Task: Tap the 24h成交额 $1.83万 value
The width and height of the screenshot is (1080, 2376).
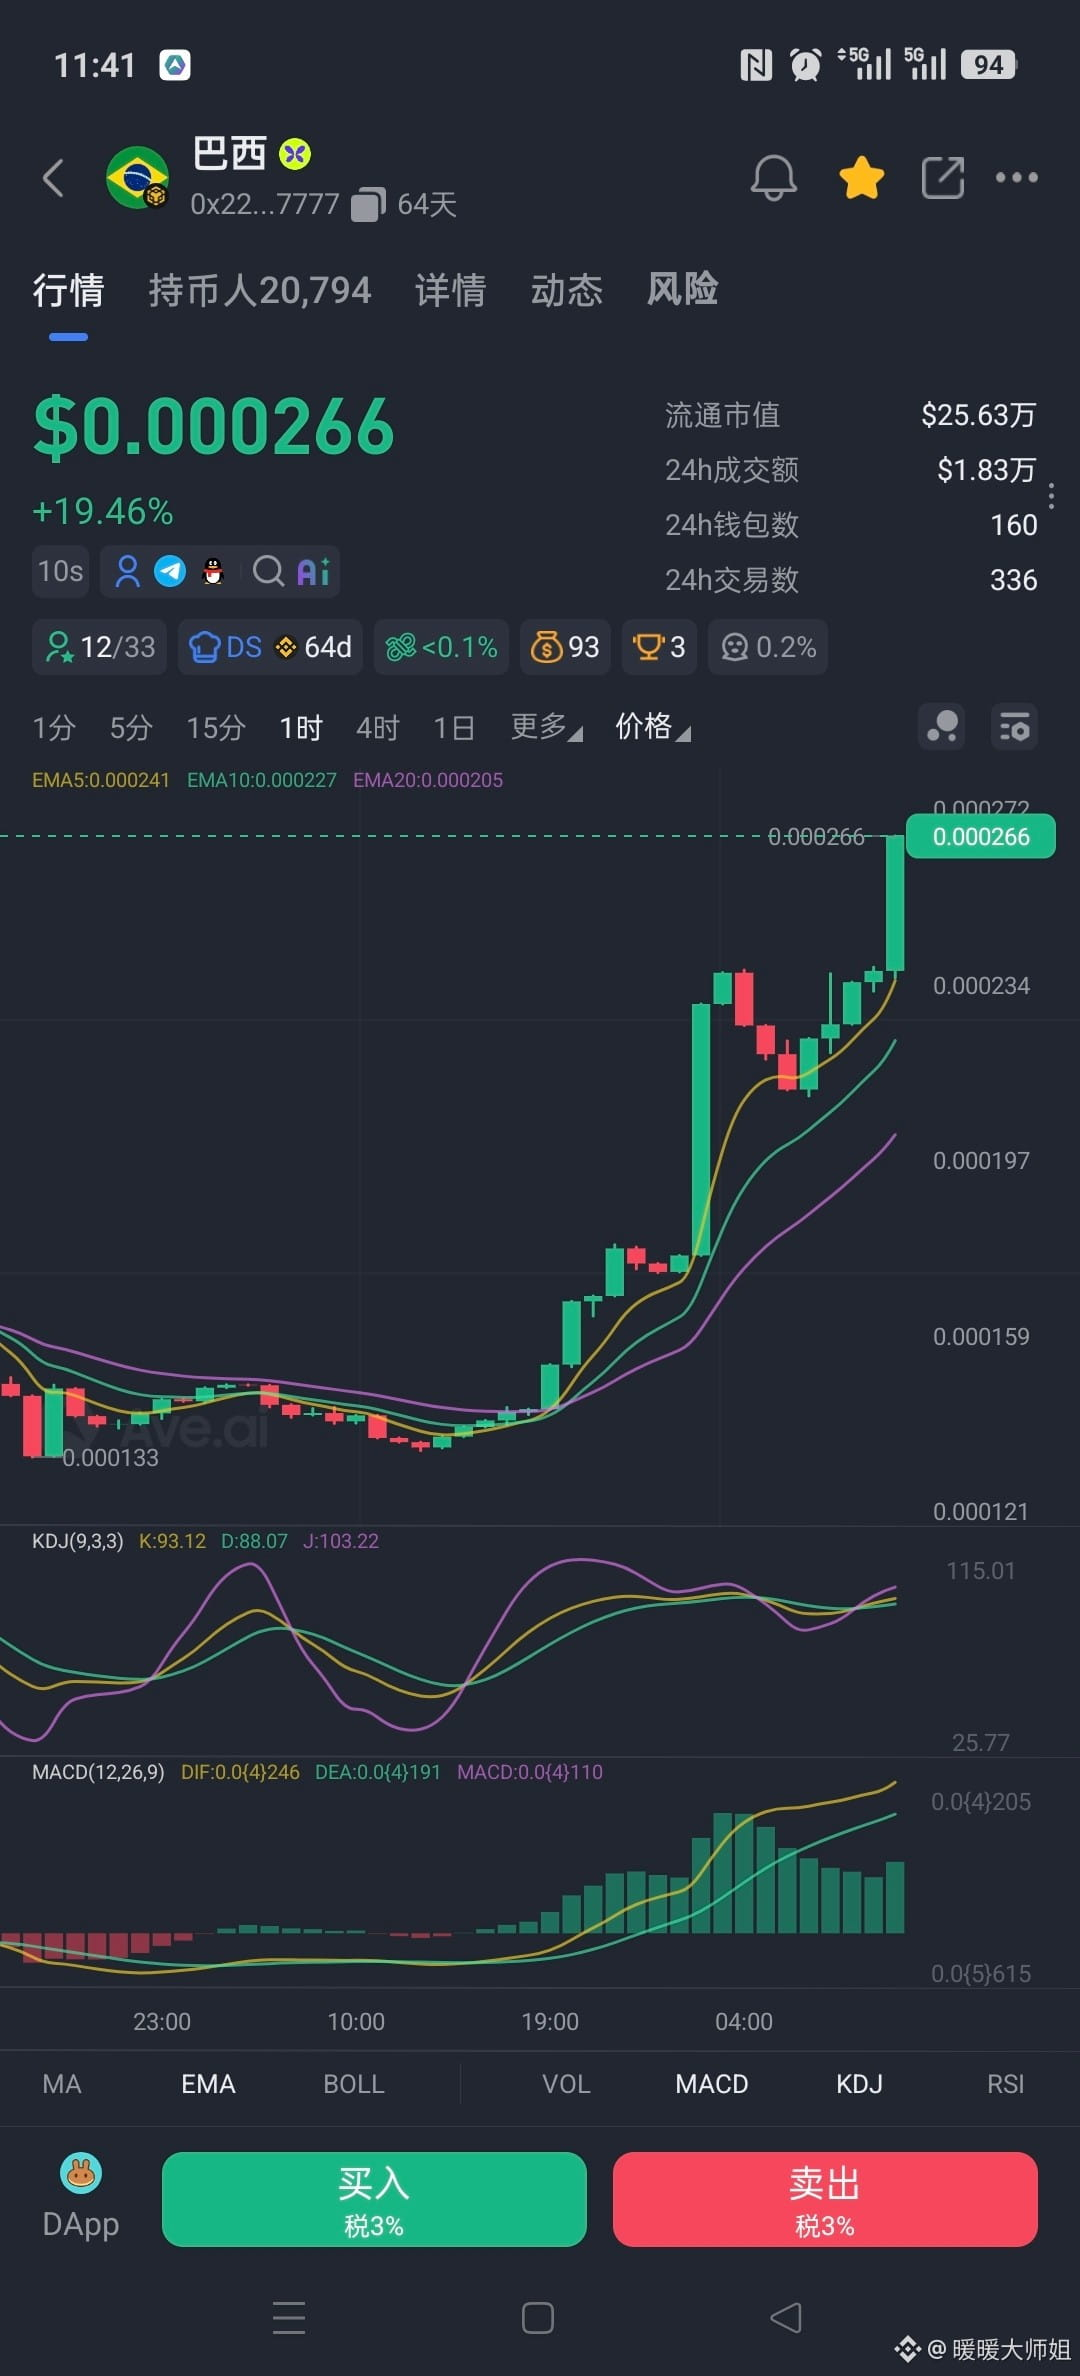Action: (x=986, y=469)
